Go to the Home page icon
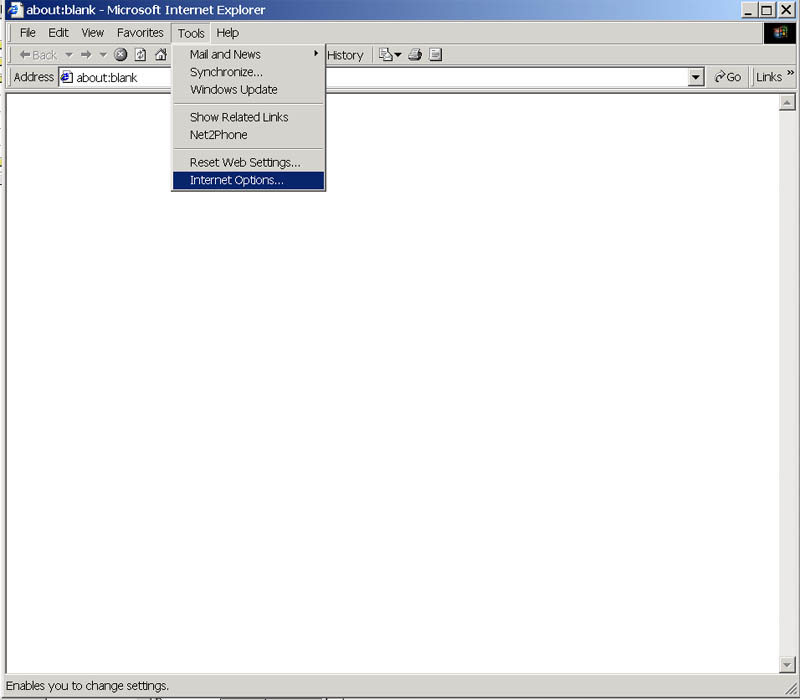The height and width of the screenshot is (700, 800). tap(161, 55)
